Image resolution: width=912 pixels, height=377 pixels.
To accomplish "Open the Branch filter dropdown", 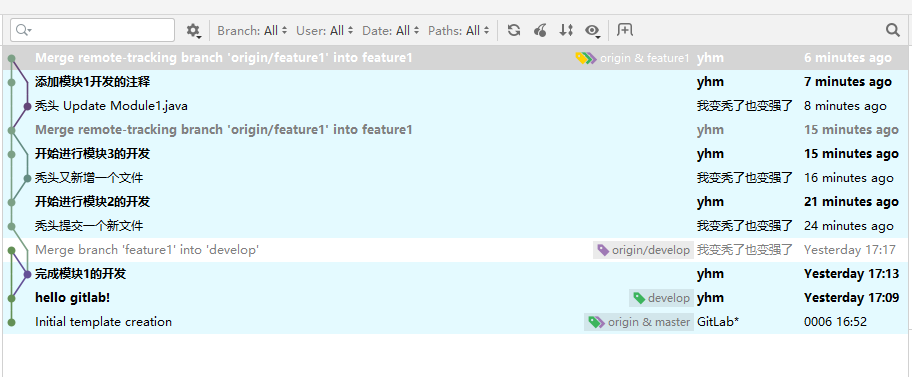I will (252, 30).
